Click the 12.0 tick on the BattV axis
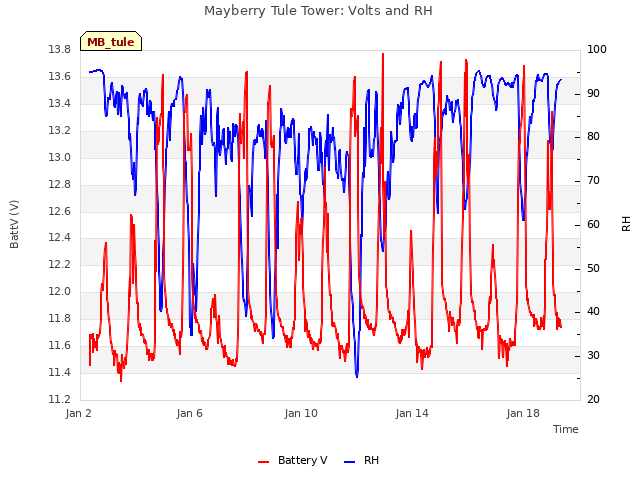640x480 pixels. pyautogui.click(x=60, y=291)
